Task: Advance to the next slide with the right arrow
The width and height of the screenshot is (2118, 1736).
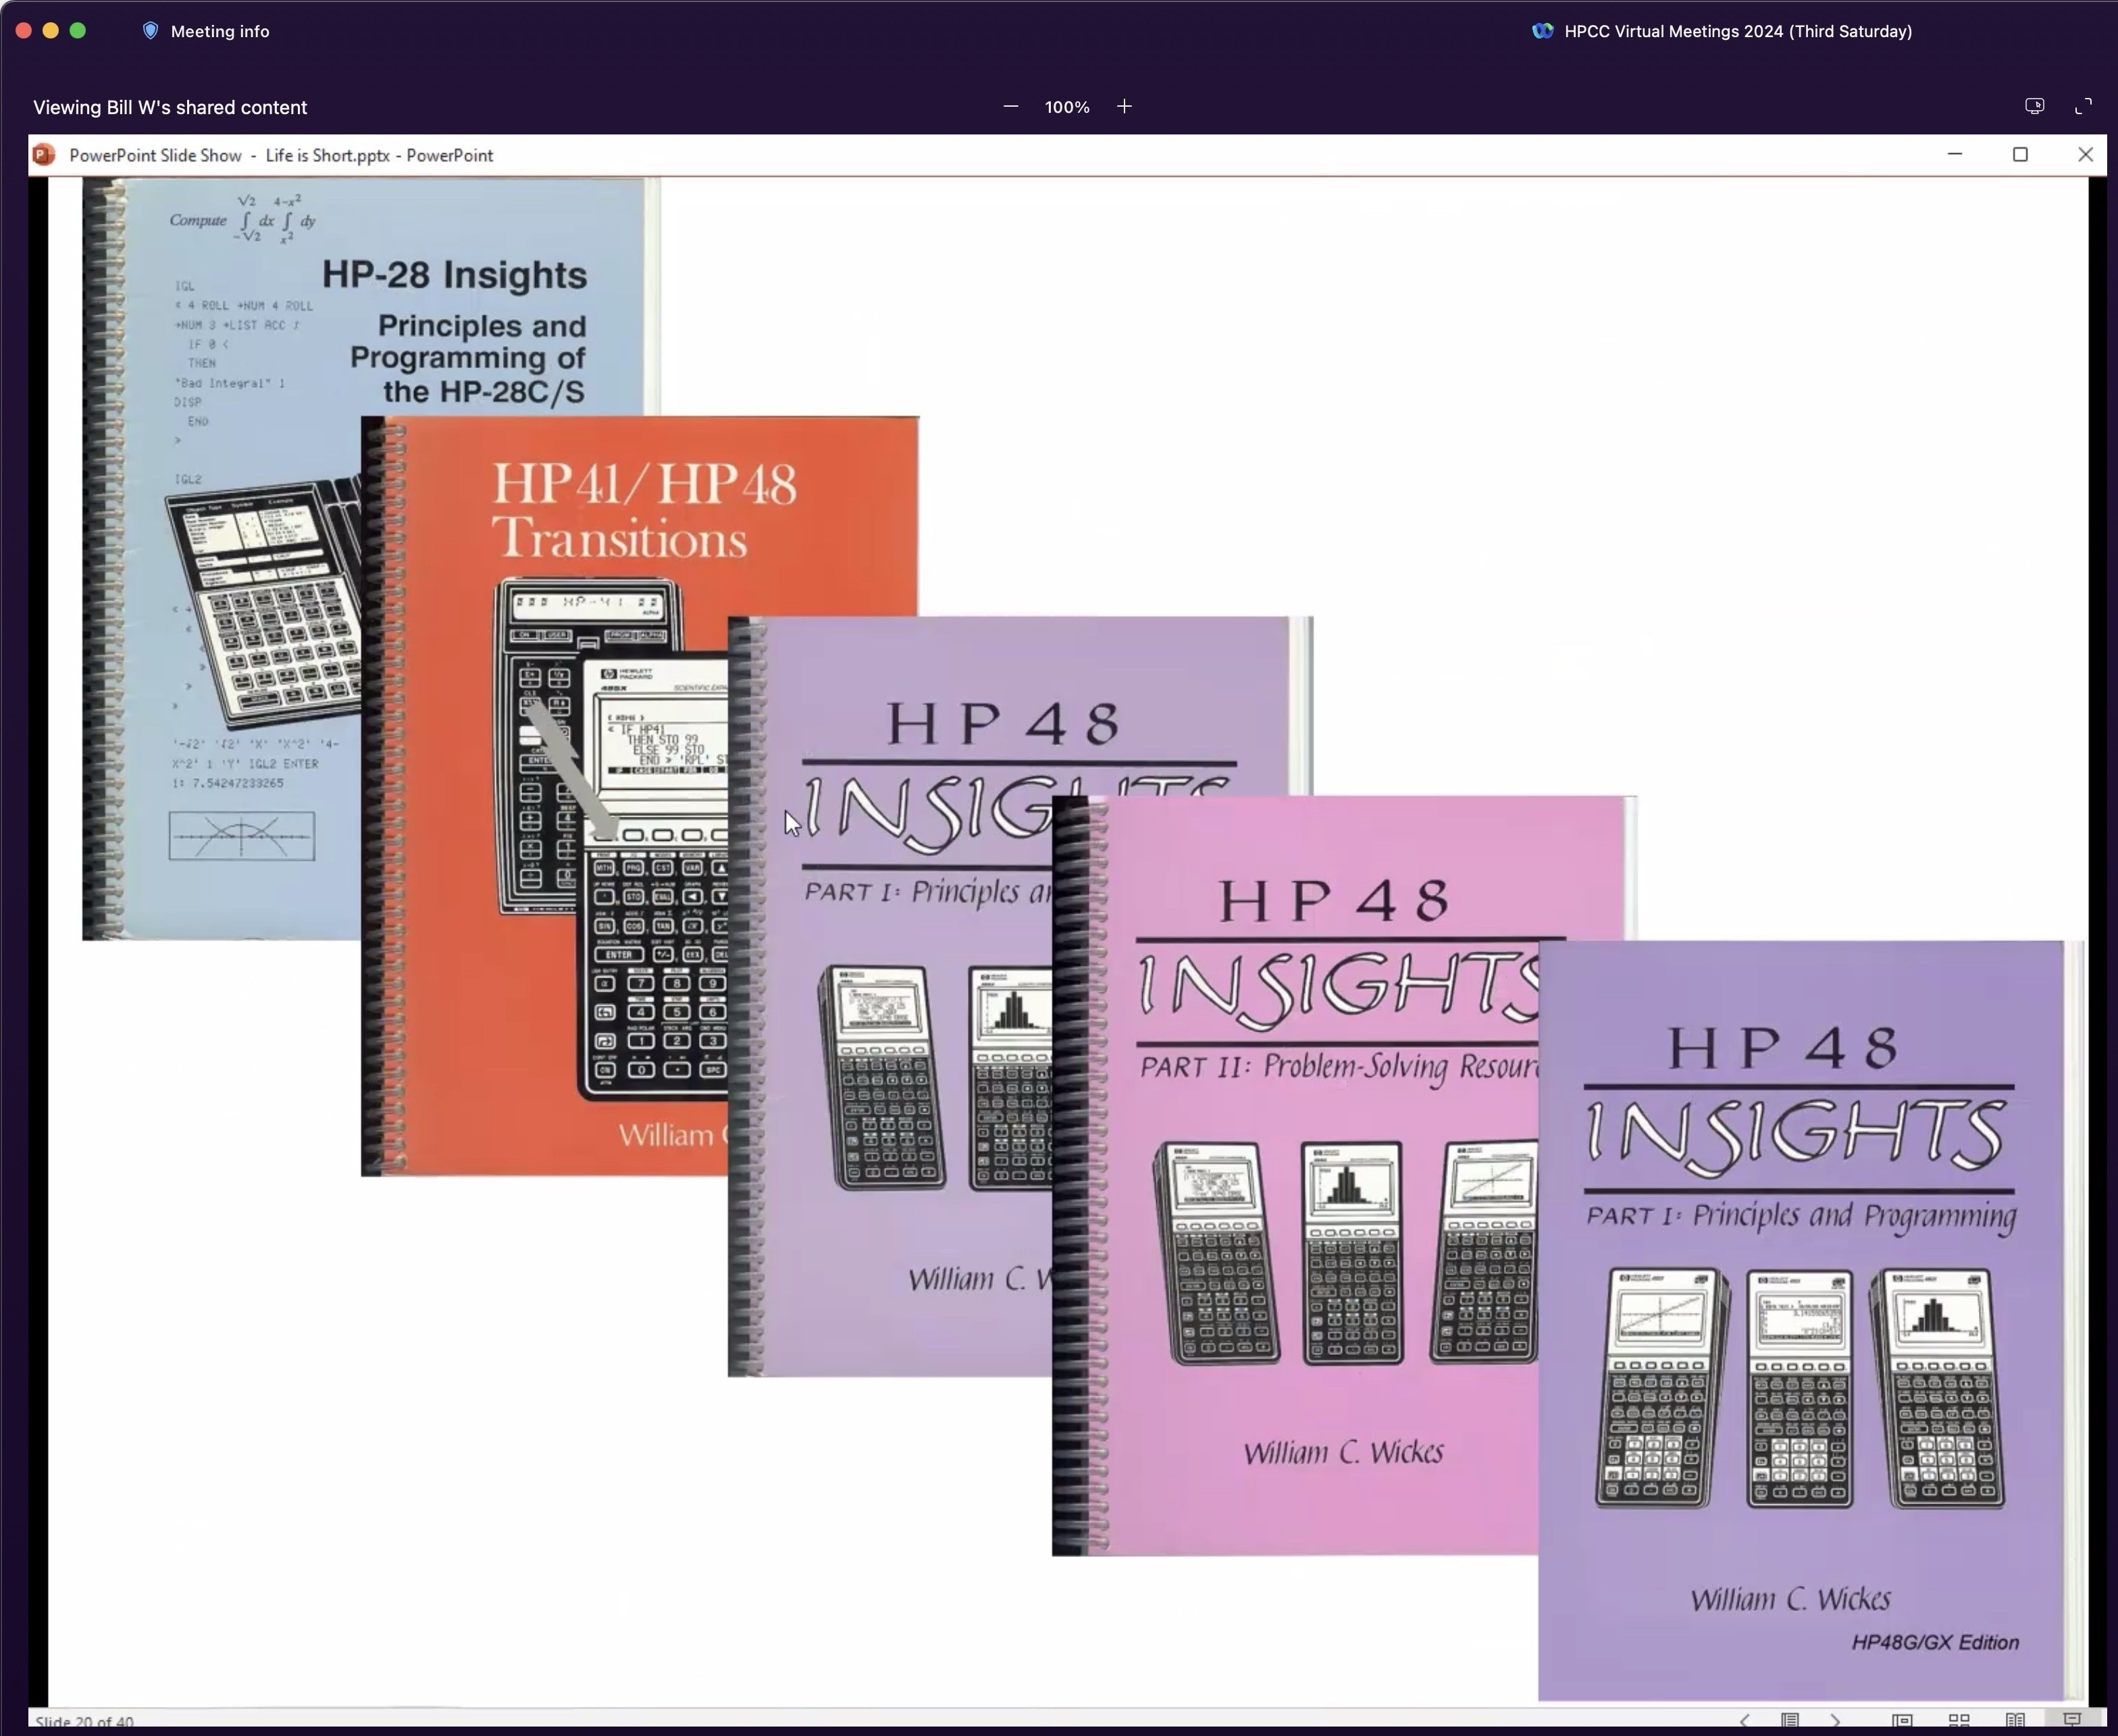Action: pyautogui.click(x=1835, y=1721)
